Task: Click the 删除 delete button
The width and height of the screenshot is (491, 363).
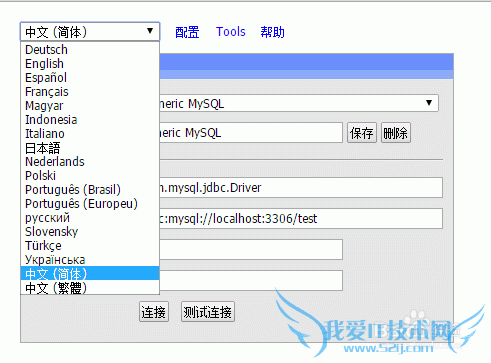Action: coord(396,133)
